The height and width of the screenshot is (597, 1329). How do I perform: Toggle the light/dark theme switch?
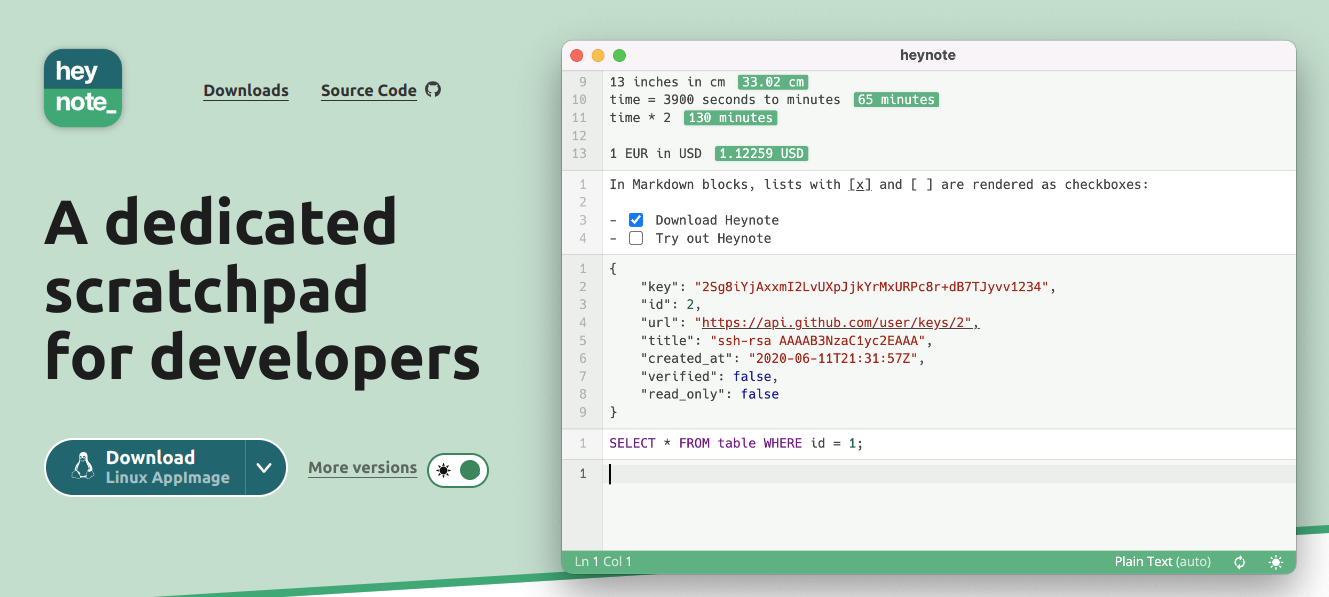458,470
